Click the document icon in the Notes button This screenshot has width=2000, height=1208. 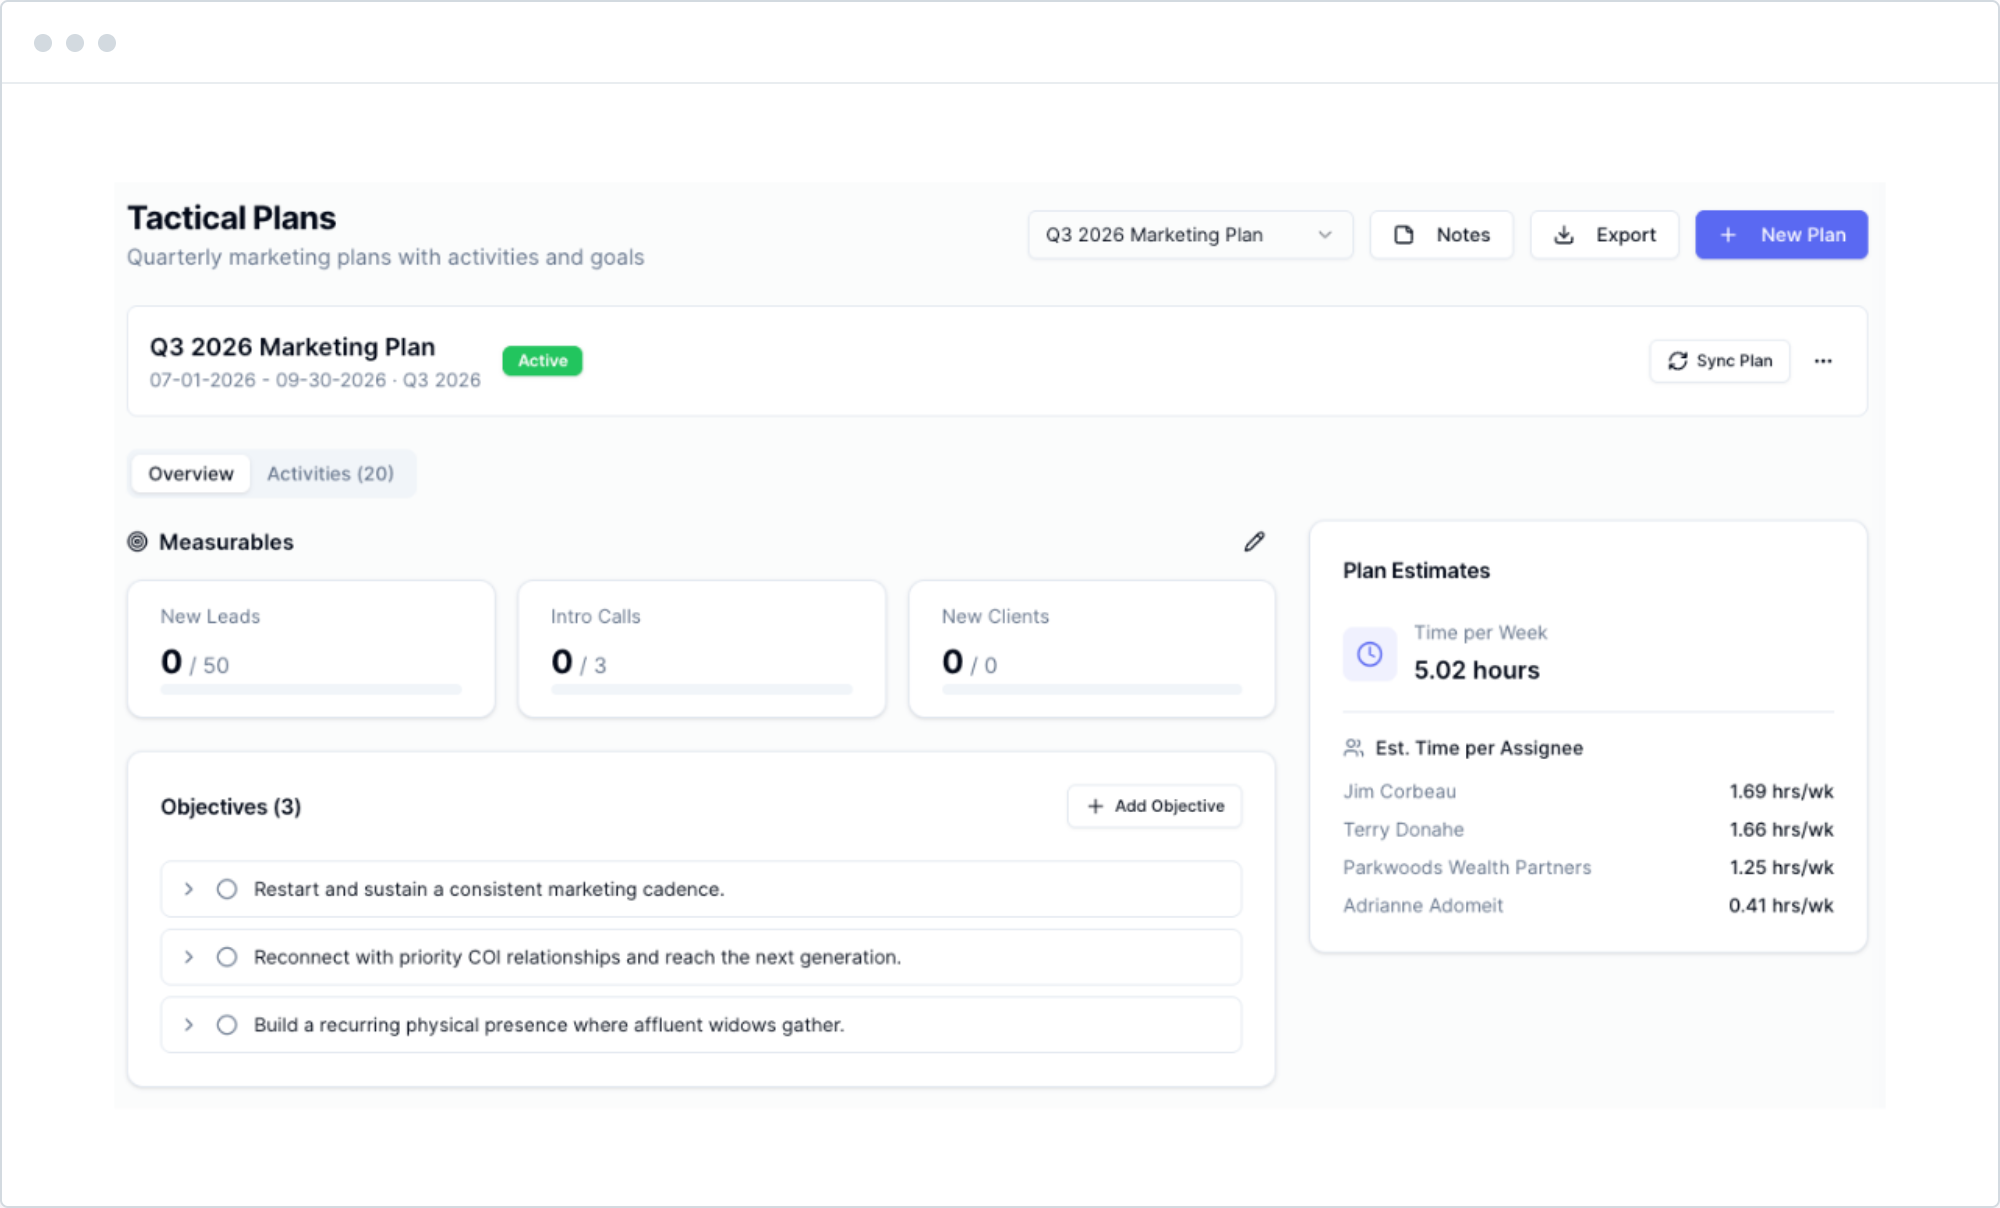pos(1404,235)
